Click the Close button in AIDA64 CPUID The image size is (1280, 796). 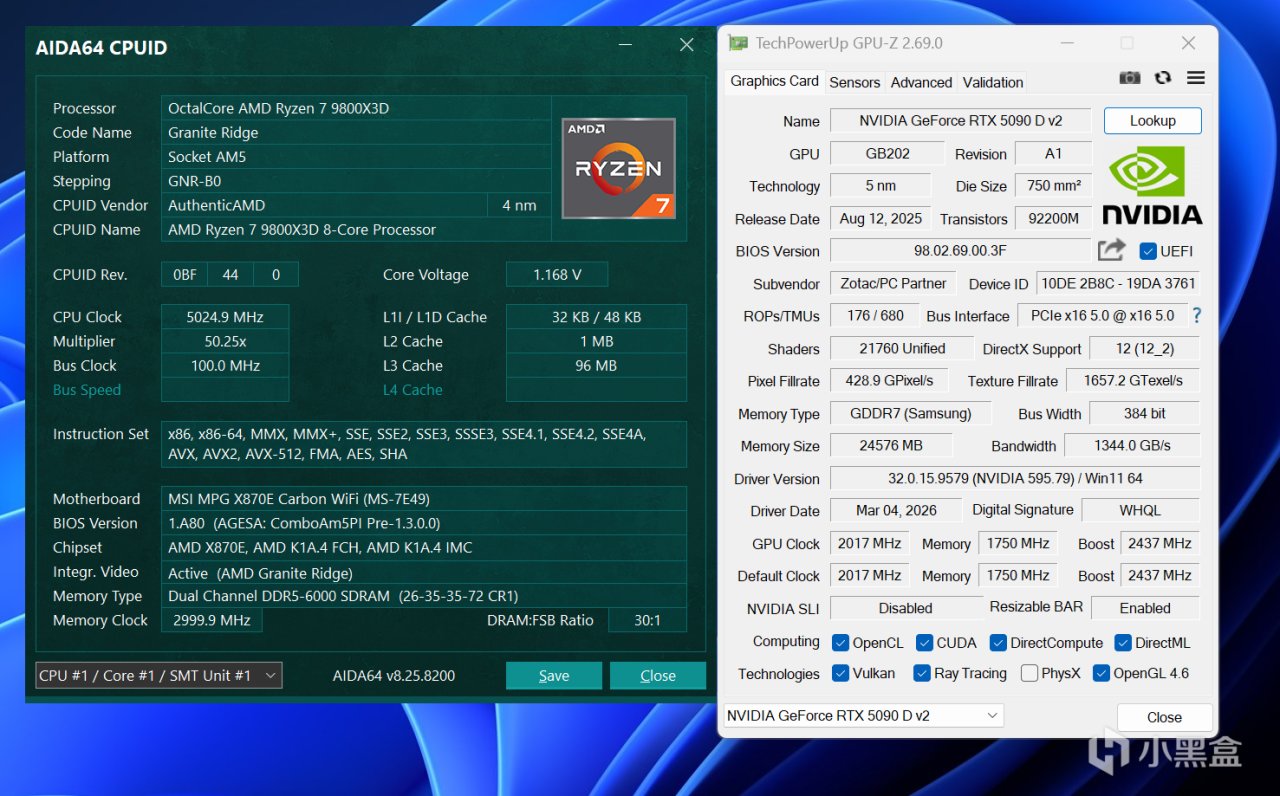pos(658,675)
